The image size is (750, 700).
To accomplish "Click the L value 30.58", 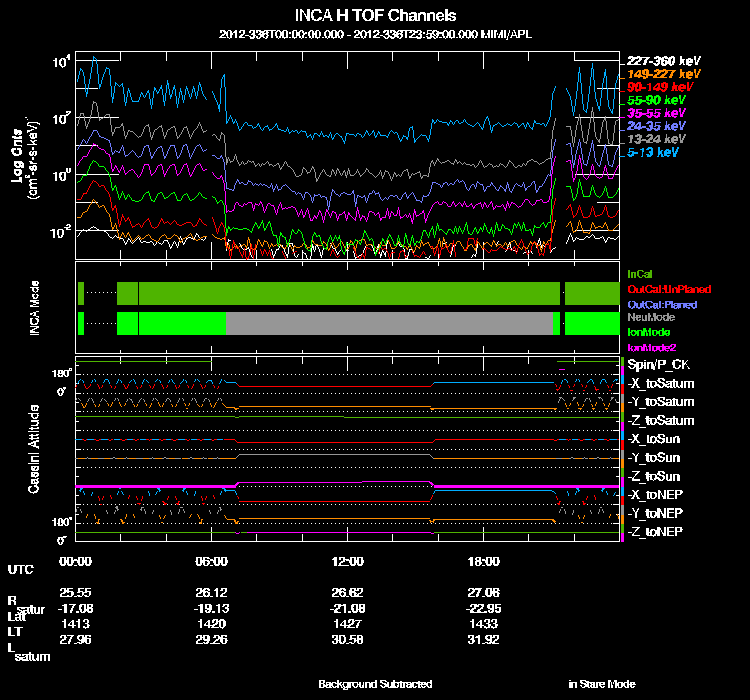I will click(x=348, y=640).
